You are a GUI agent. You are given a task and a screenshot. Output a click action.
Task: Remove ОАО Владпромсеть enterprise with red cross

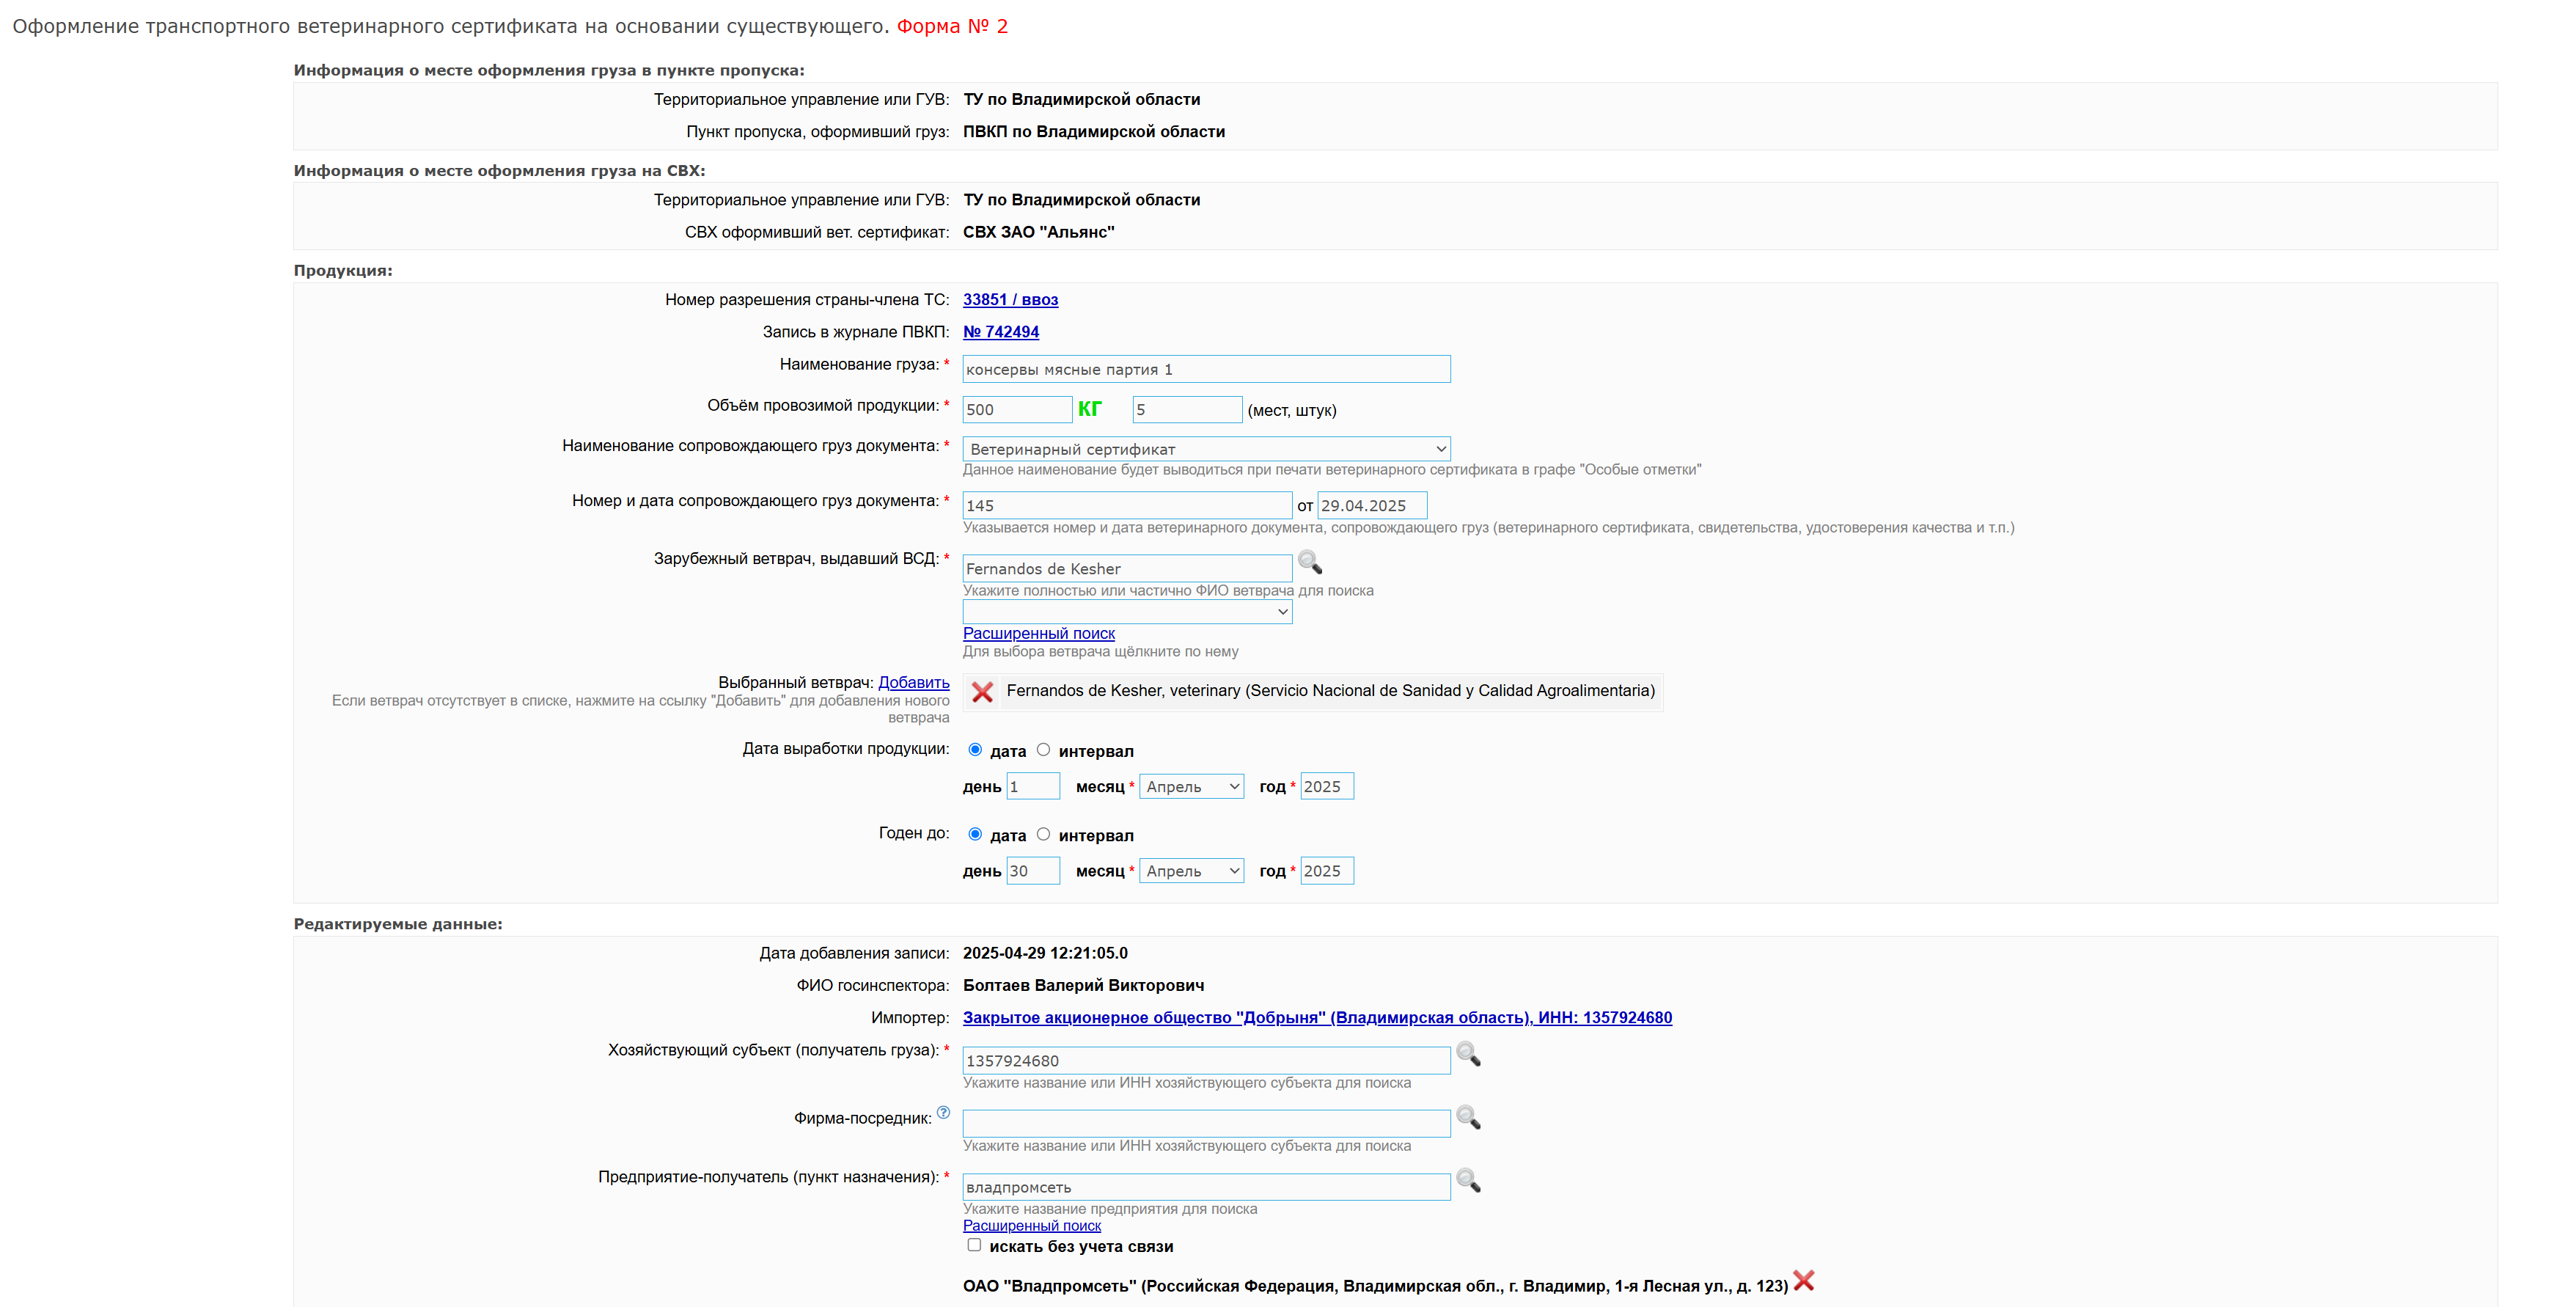(1803, 1281)
